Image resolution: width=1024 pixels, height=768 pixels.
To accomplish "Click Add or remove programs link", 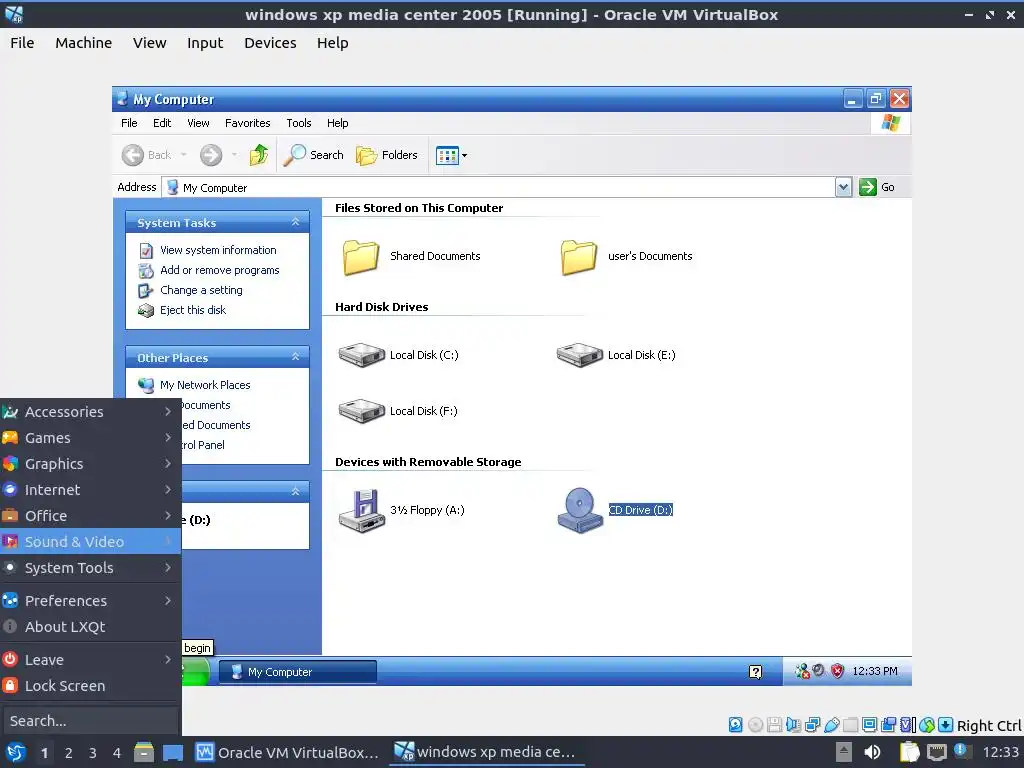I will [x=219, y=270].
